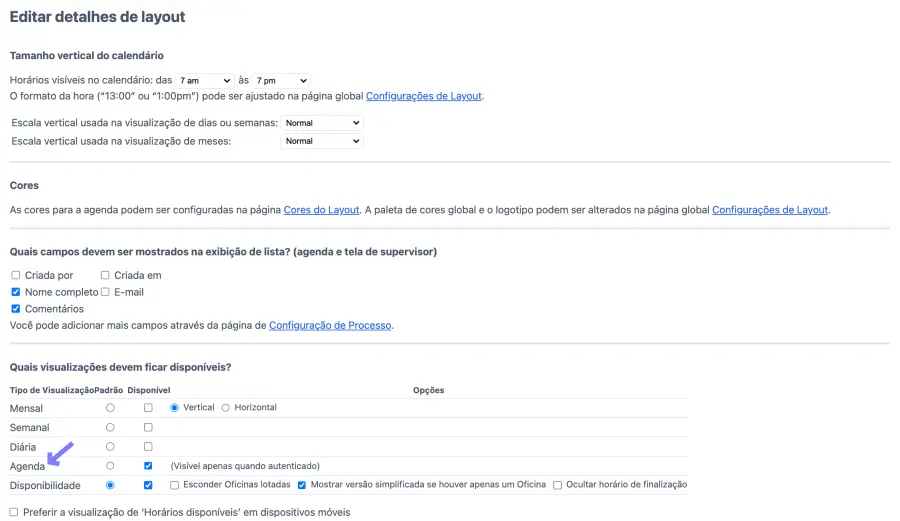Enable the 'E-mail' field checkbox
Viewport: 900px width, 521px height.
pyautogui.click(x=105, y=292)
